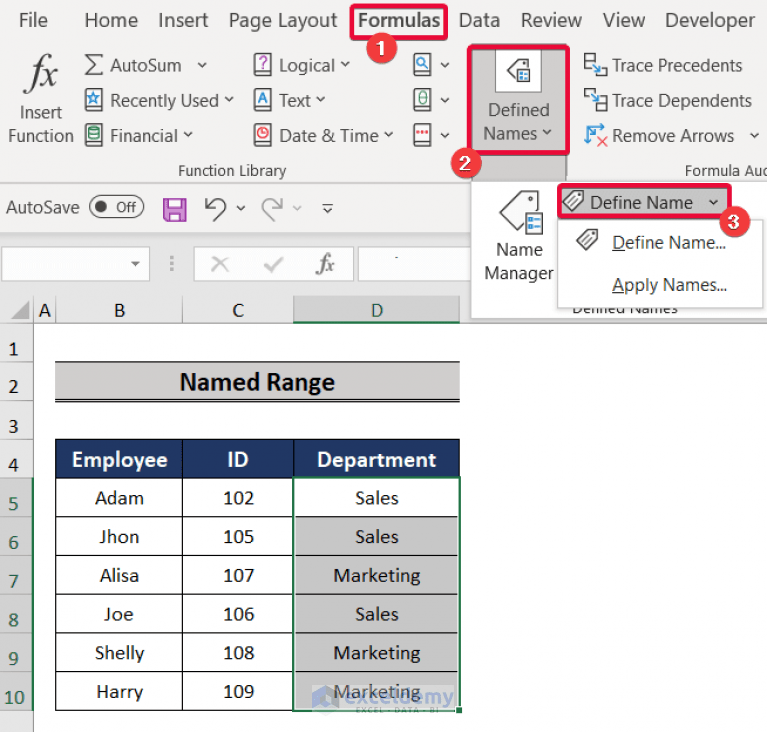767x732 pixels.
Task: Click the formula bar Cancel X icon
Action: 220,264
